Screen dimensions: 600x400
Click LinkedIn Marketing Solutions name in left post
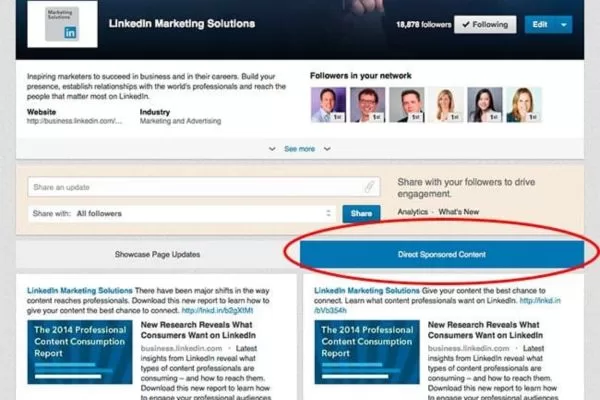80,291
